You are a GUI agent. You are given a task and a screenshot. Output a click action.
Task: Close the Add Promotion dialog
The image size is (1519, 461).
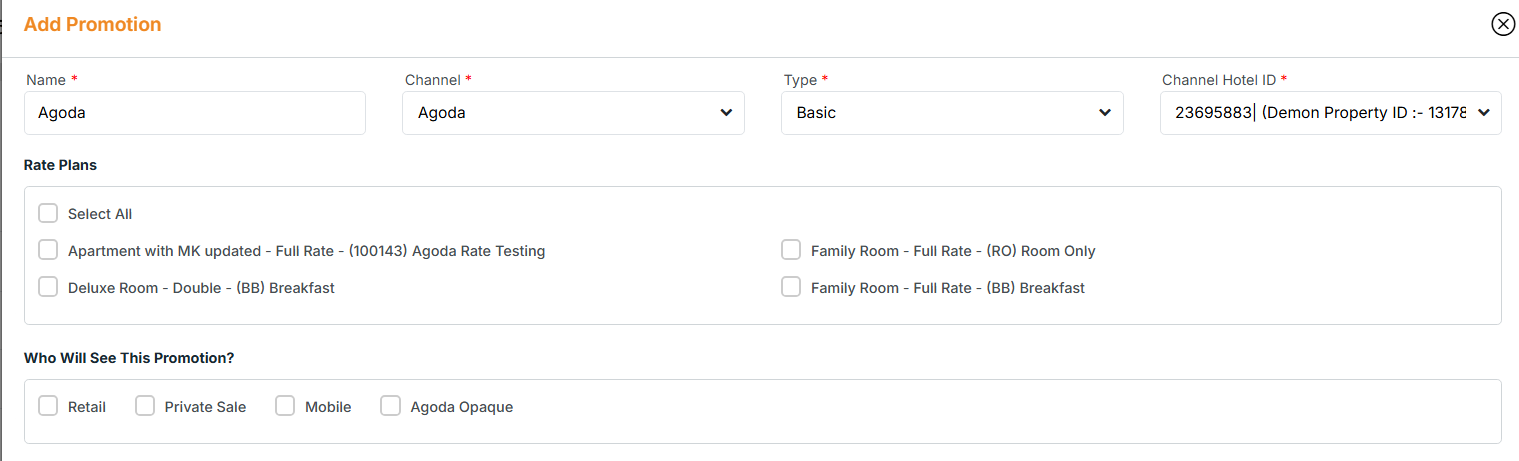click(x=1503, y=24)
